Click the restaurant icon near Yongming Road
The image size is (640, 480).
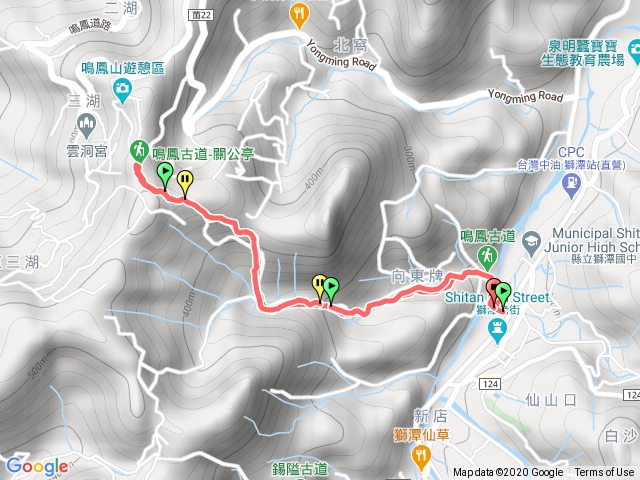pos(299,16)
